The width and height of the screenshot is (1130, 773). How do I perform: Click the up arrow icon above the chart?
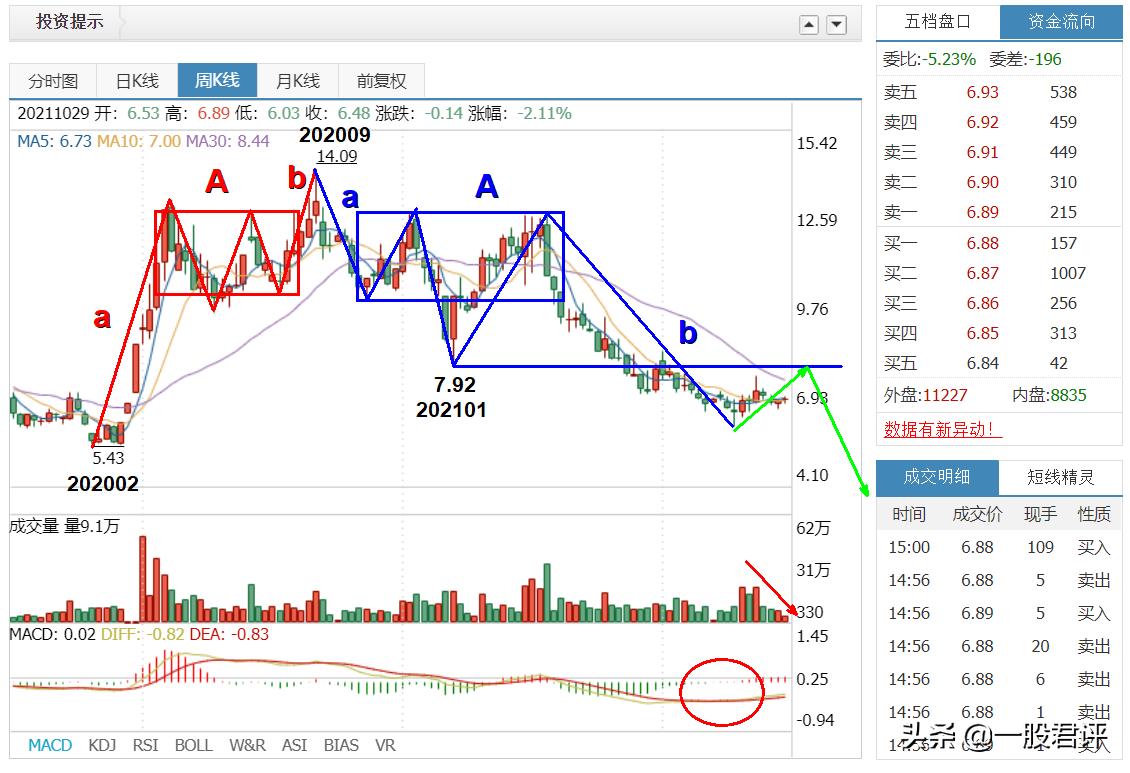pos(808,23)
